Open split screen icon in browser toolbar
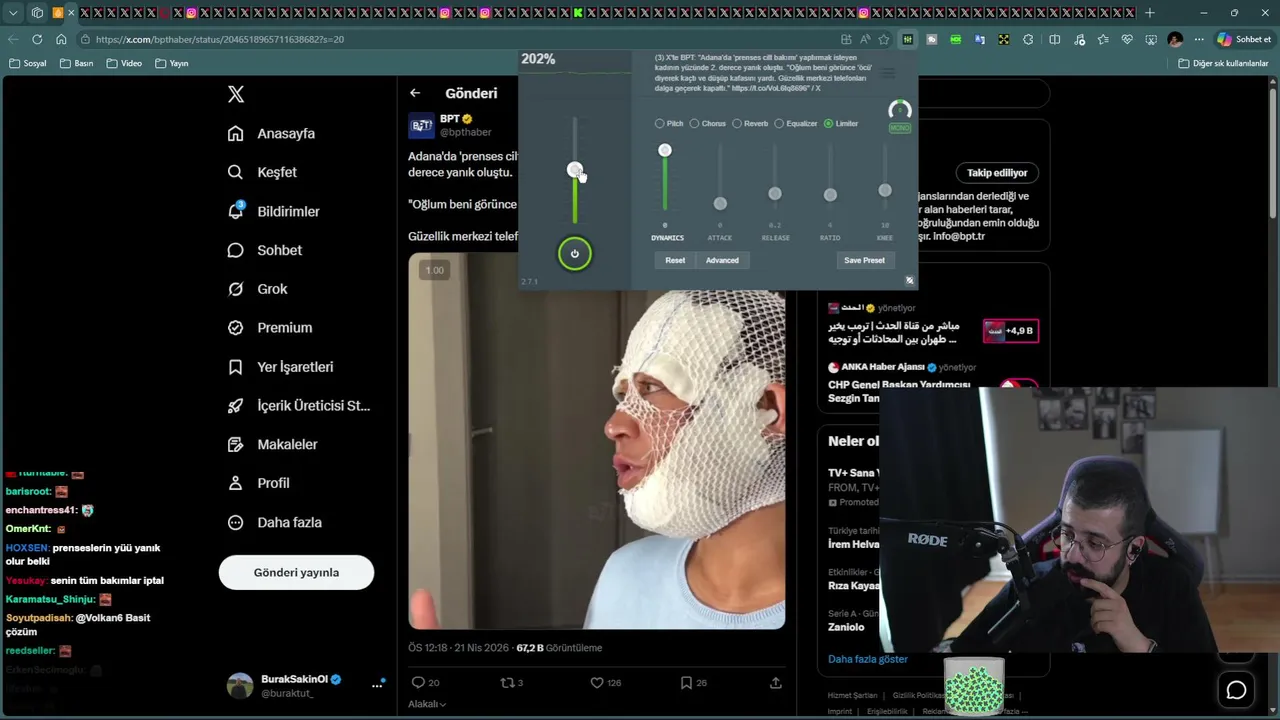 click(x=1055, y=39)
